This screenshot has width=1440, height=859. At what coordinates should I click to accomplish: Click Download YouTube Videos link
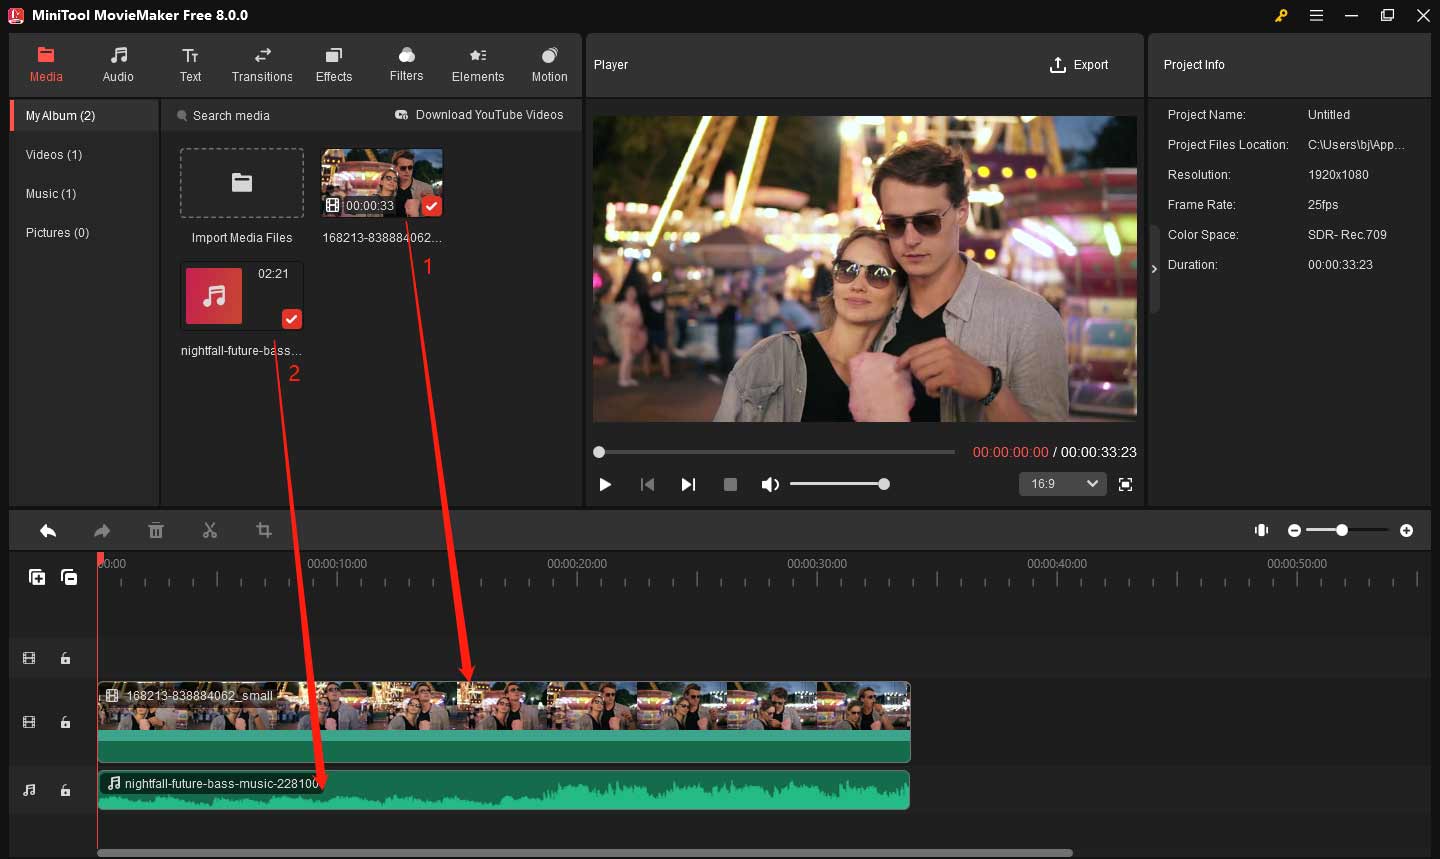479,115
